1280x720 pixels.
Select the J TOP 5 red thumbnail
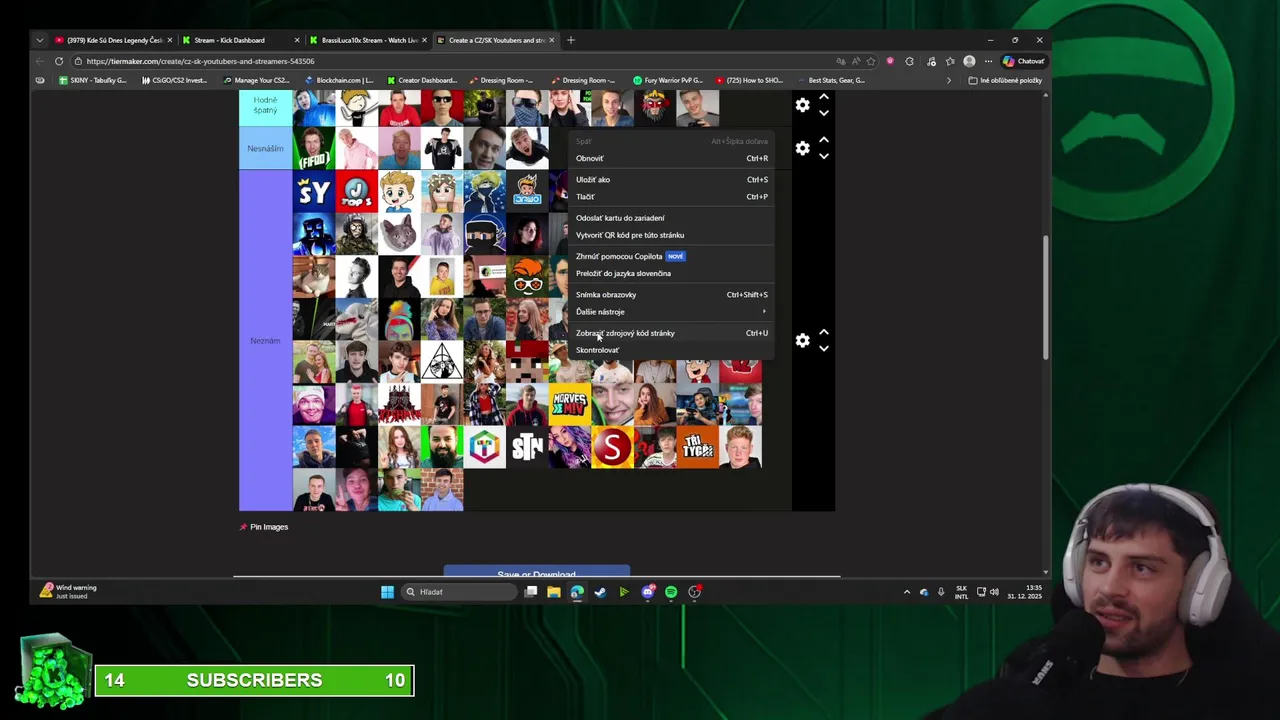coord(356,191)
